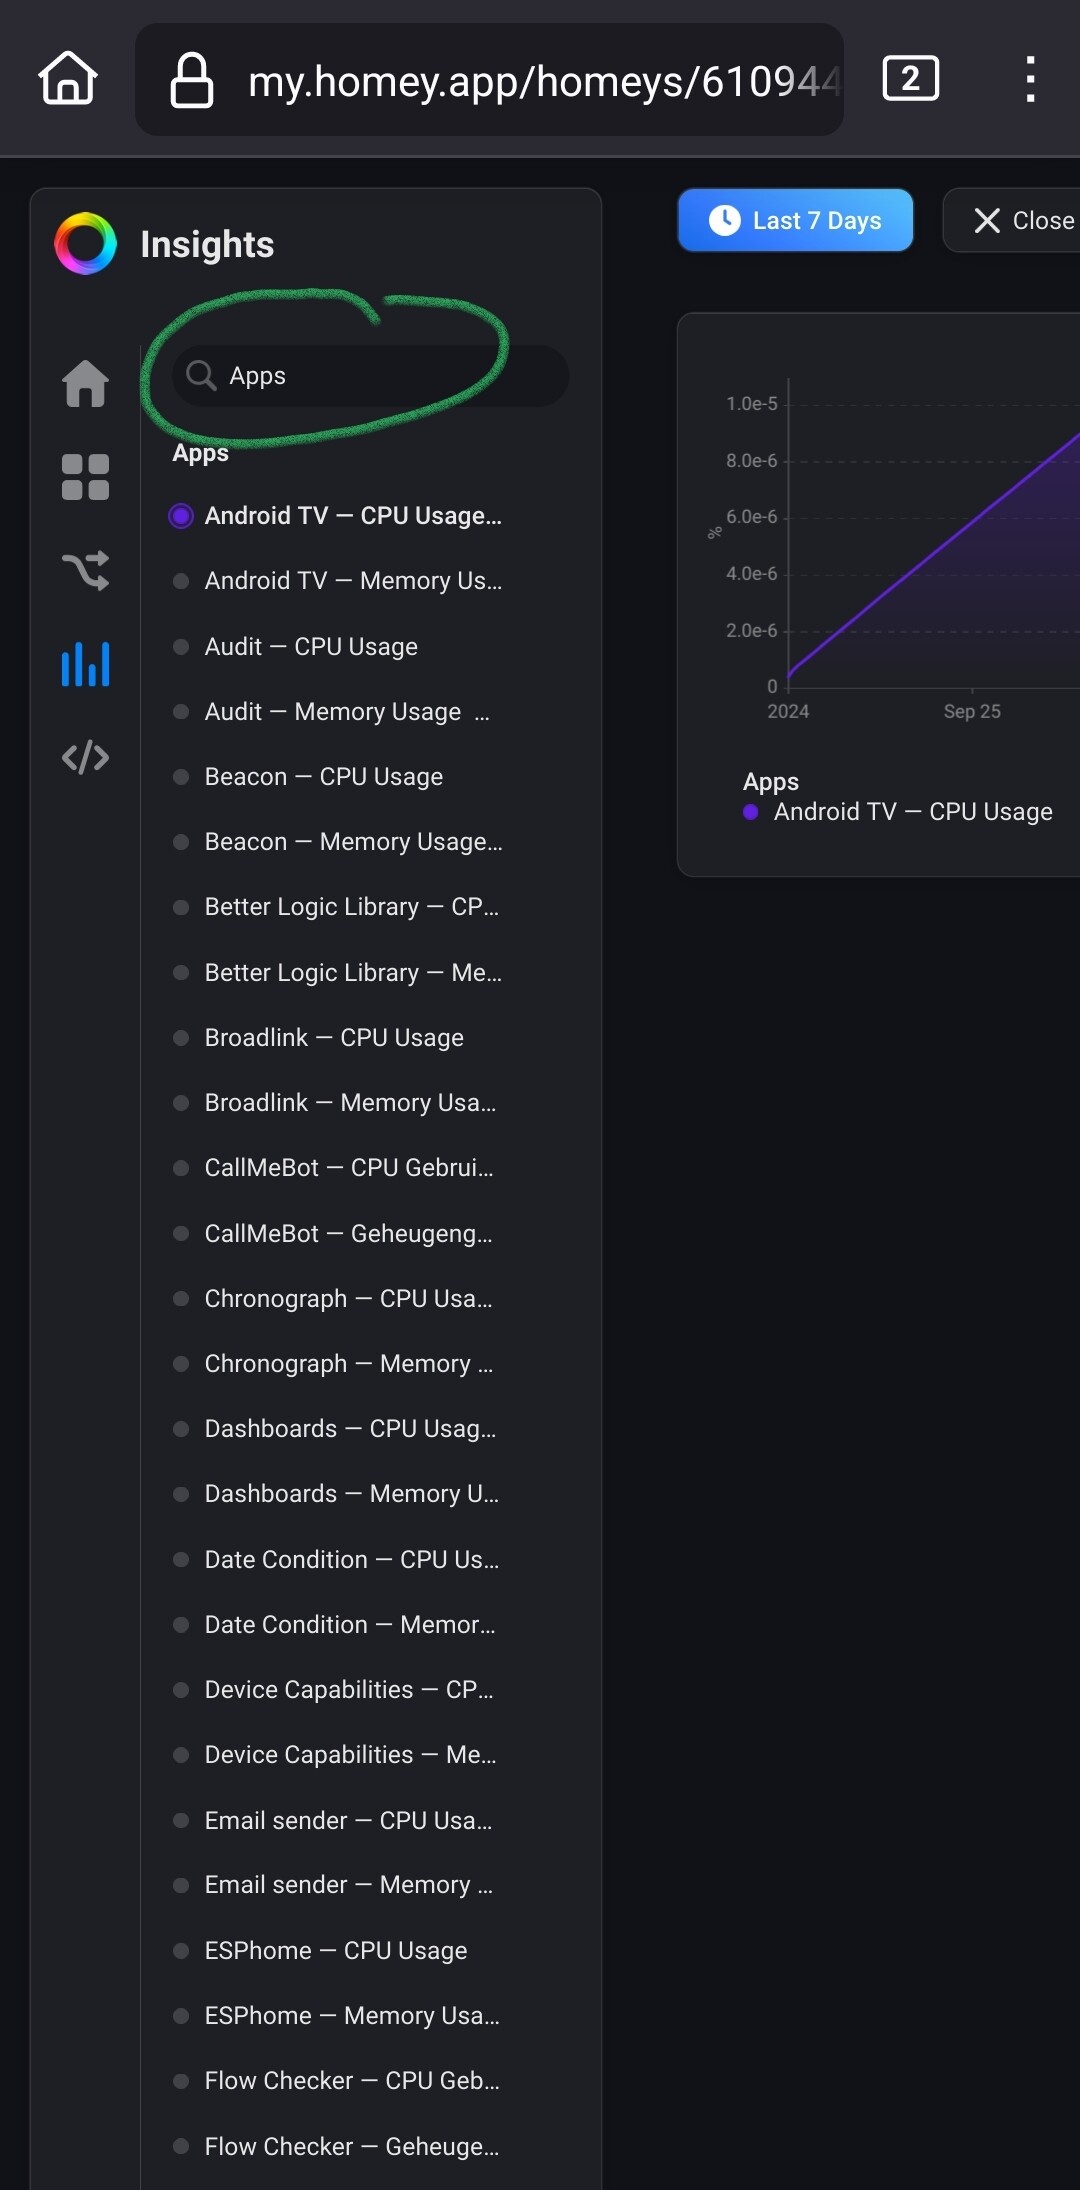1080x2190 pixels.
Task: Click the Homey rainbow logo
Action: (86, 244)
